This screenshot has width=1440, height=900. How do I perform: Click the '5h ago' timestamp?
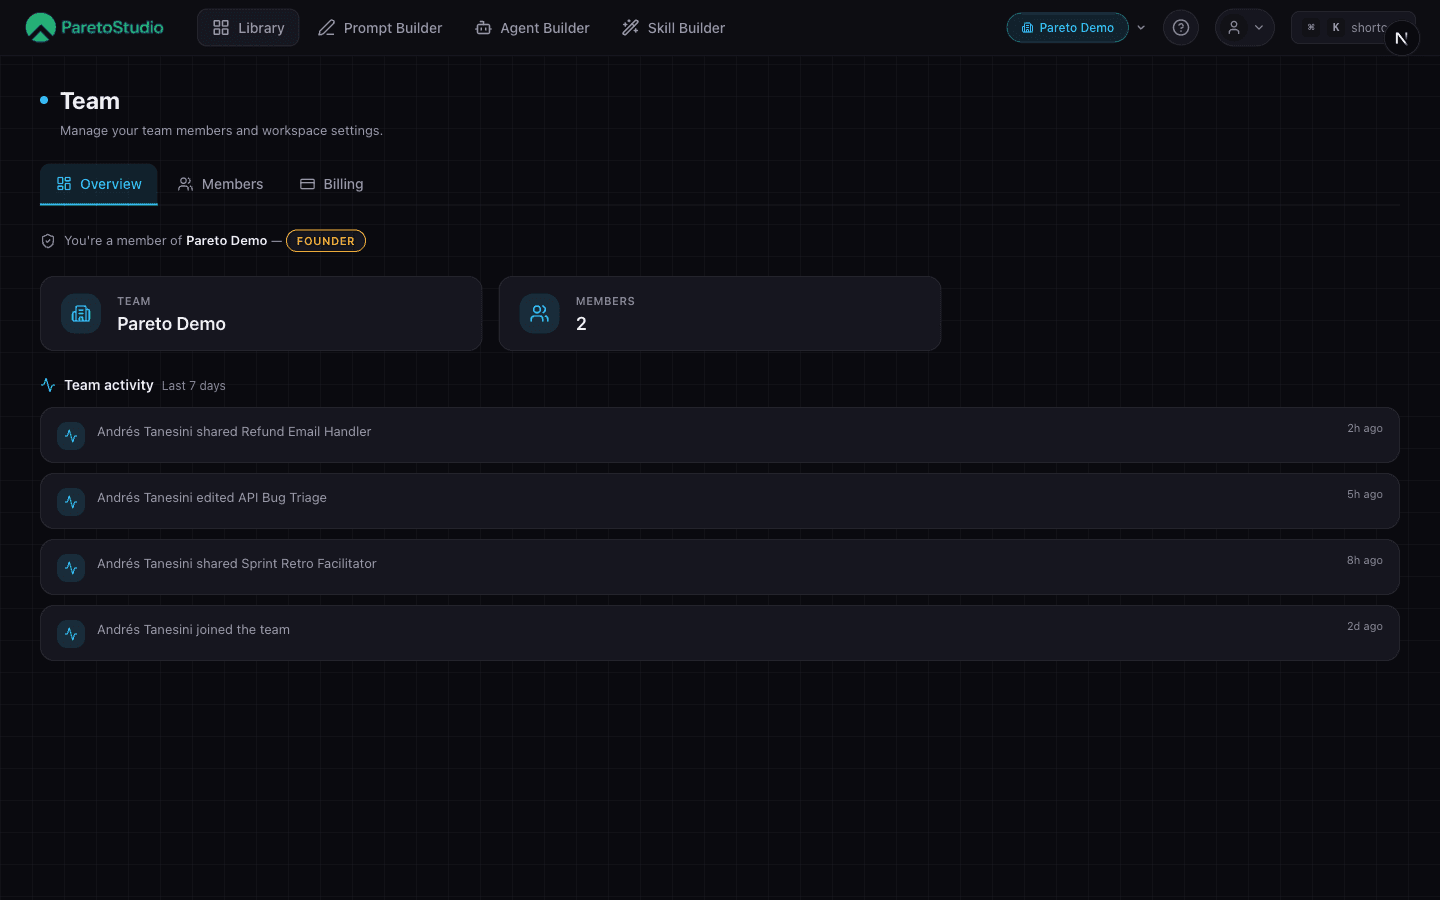[x=1364, y=494]
